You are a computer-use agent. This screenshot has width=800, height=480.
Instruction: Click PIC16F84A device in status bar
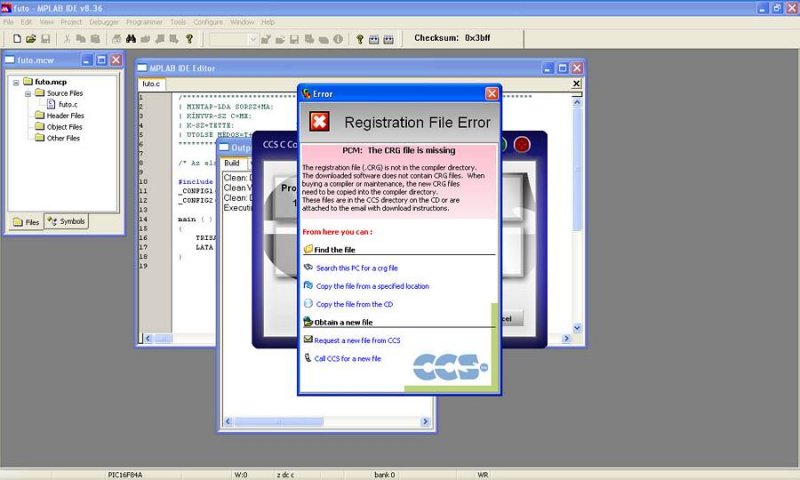(126, 475)
